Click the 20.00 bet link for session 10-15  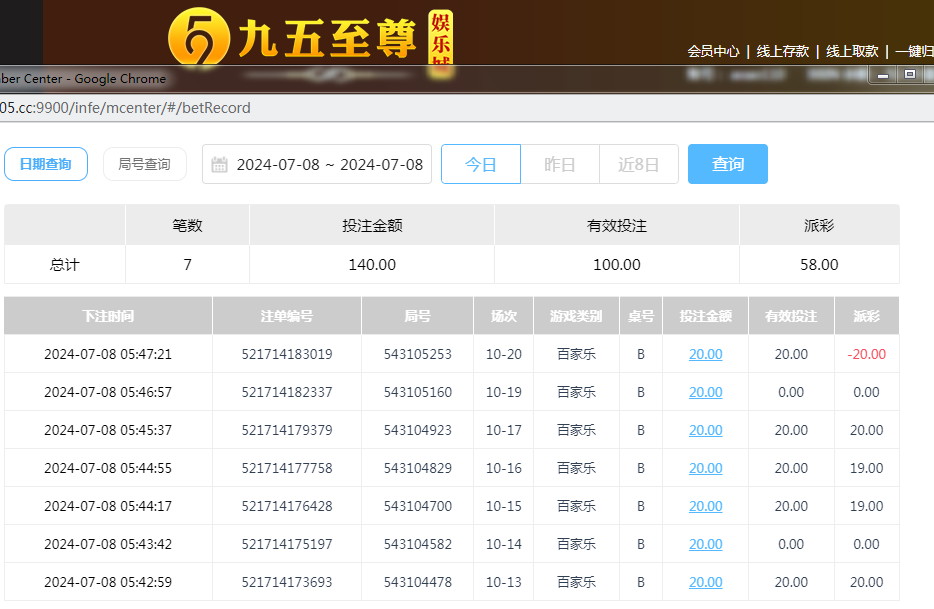(x=705, y=506)
